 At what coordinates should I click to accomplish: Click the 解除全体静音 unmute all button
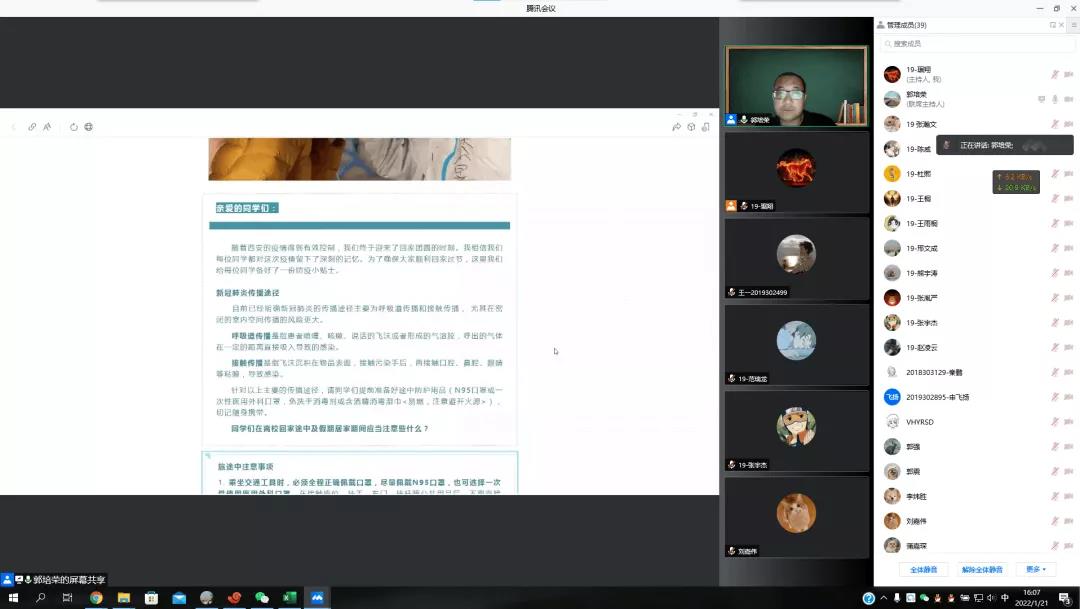[982, 569]
